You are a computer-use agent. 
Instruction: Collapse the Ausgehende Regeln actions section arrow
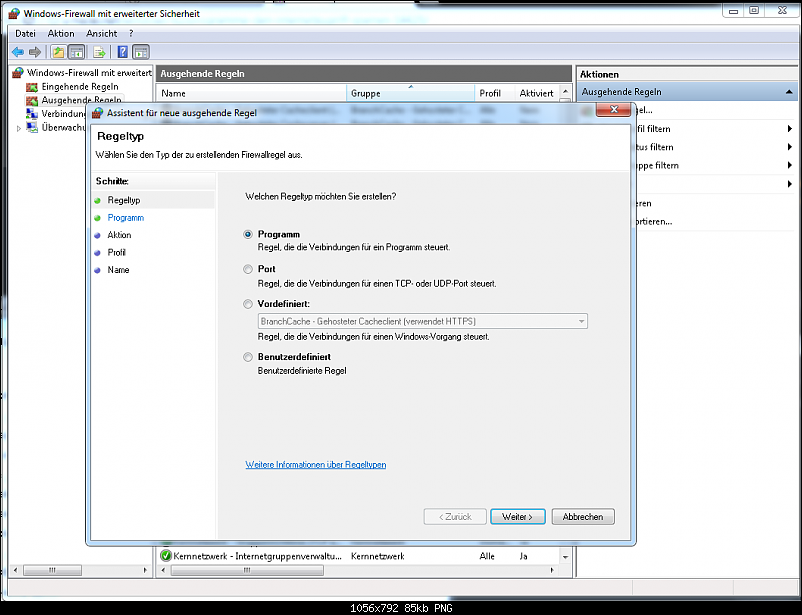789,92
